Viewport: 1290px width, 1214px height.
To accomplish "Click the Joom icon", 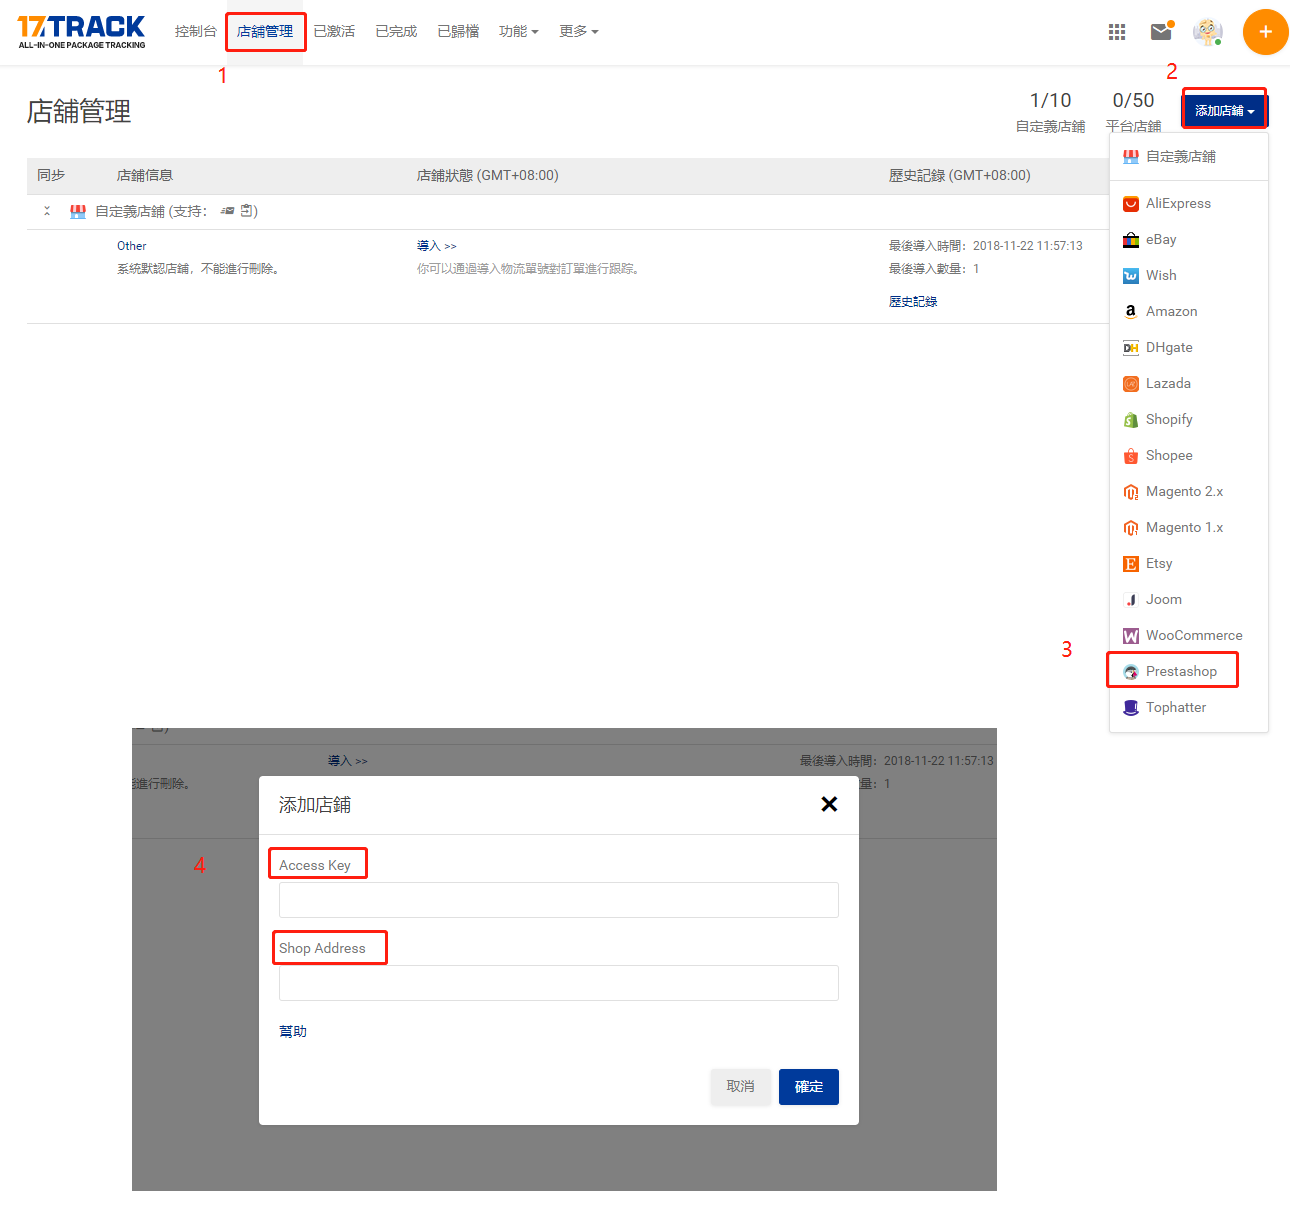I will [x=1131, y=600].
